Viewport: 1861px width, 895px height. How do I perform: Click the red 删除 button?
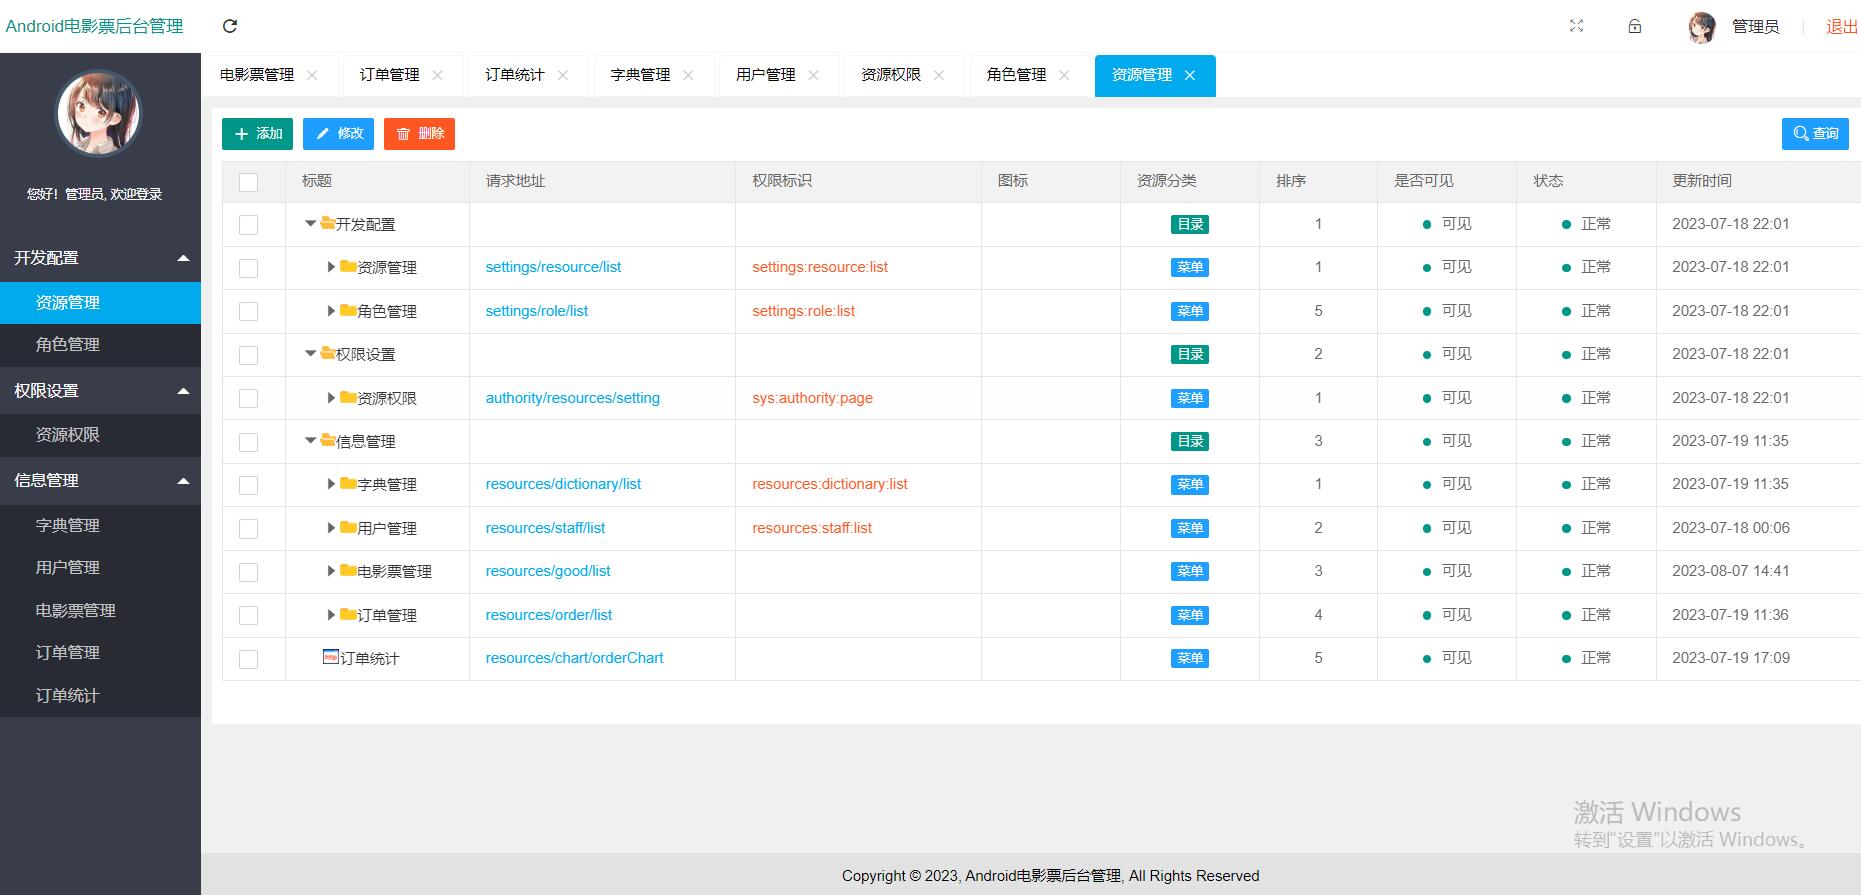pos(419,134)
